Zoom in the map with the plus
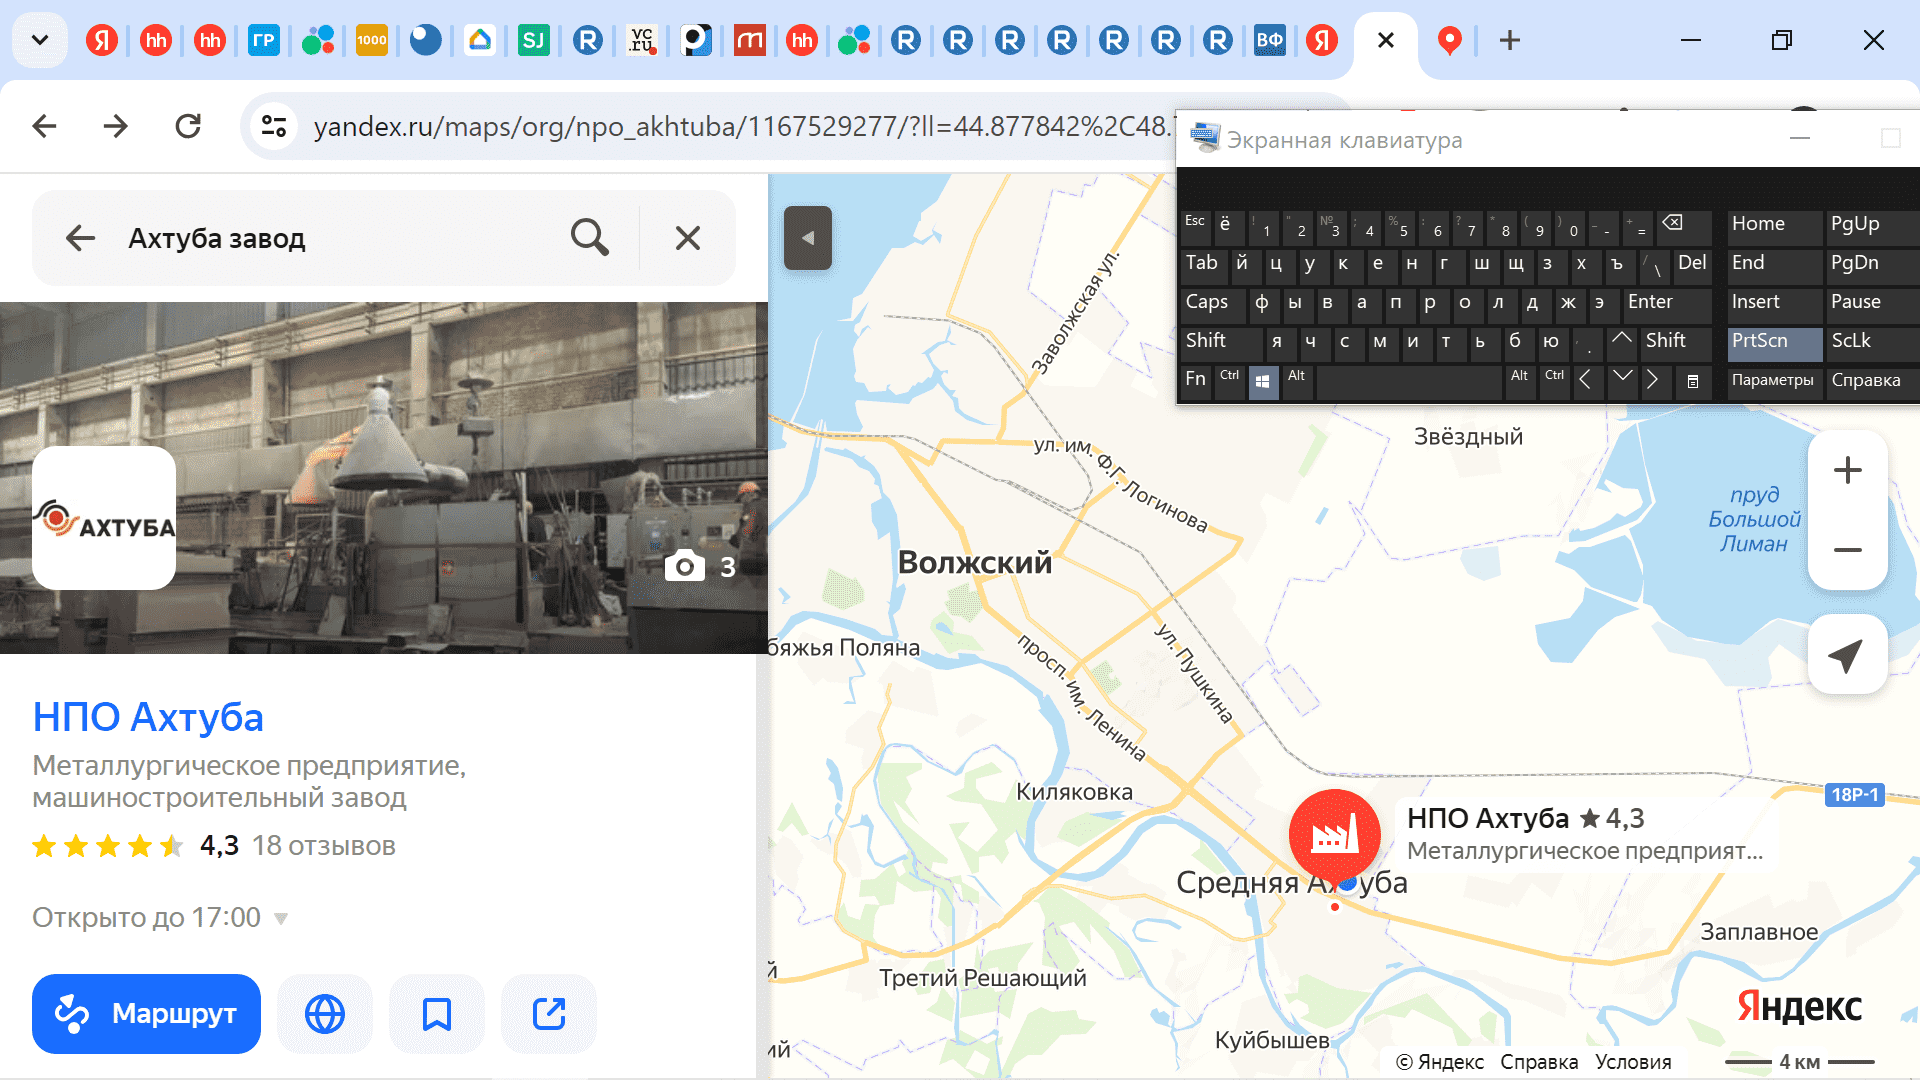The height and width of the screenshot is (1080, 1920). coord(1848,470)
